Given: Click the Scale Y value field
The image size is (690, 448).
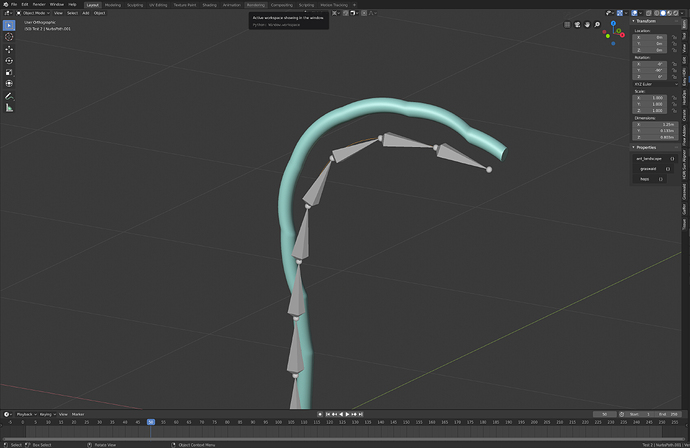Looking at the screenshot, I should pos(650,104).
